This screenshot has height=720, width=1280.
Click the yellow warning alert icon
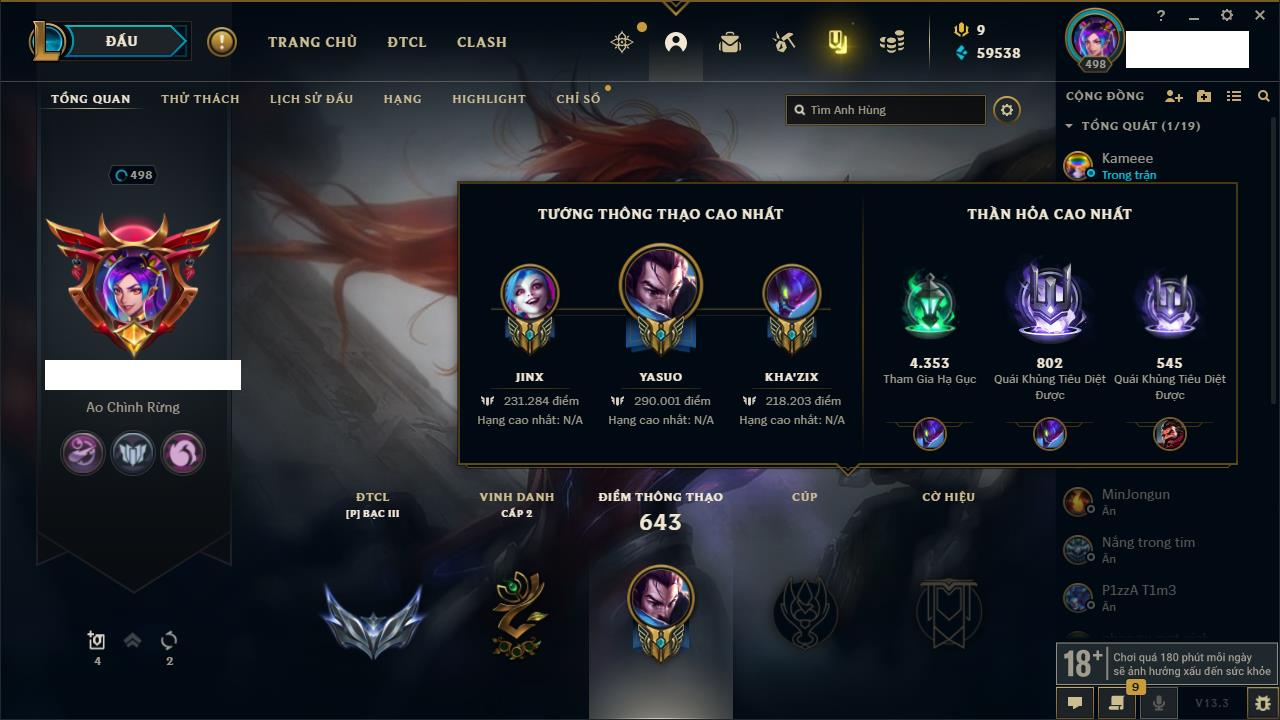[x=222, y=42]
